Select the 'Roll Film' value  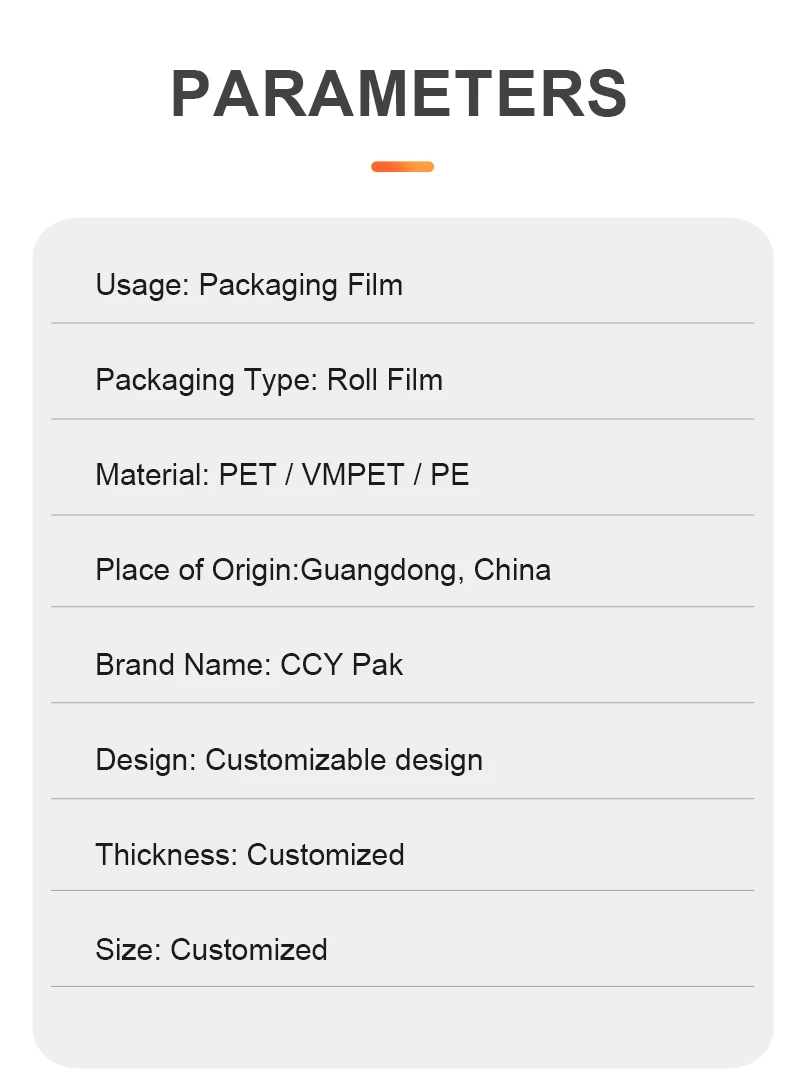[x=385, y=380]
